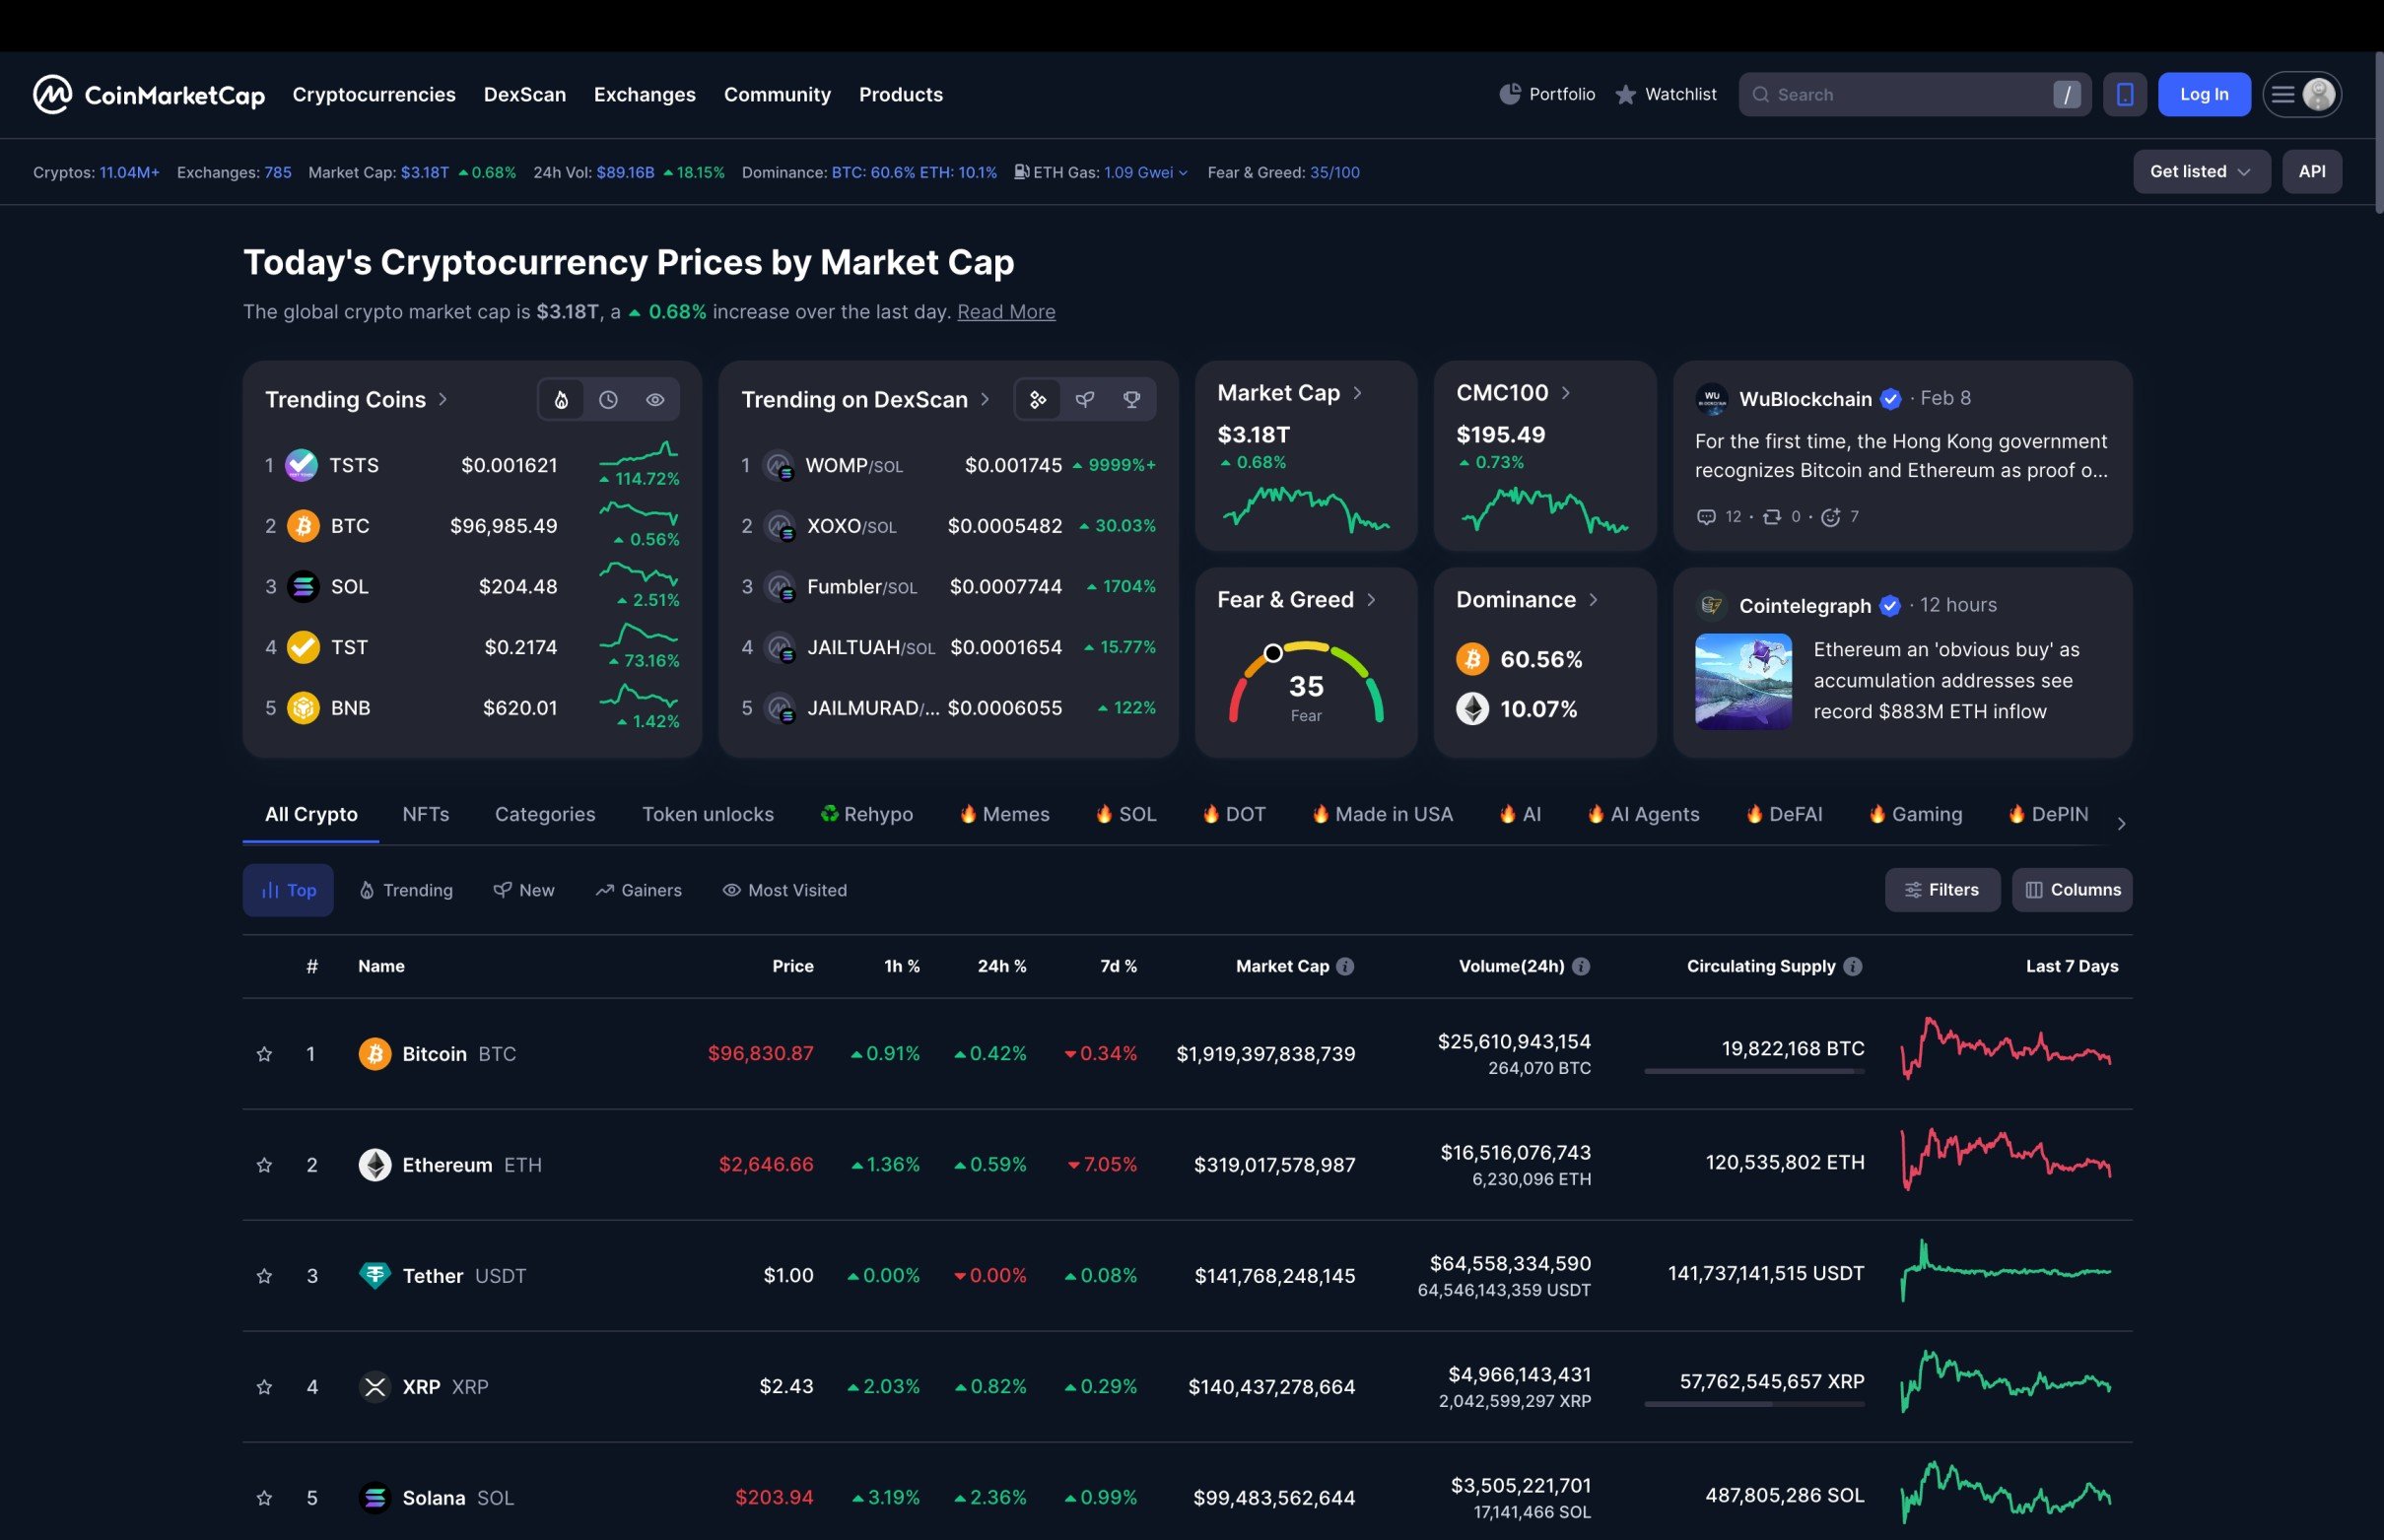Viewport: 2384px width, 1540px height.
Task: Click the Bitcoin logo in table row 1
Action: (375, 1054)
